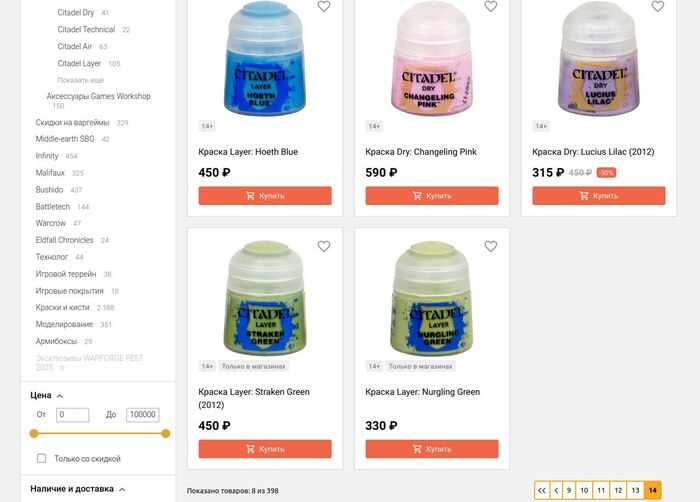Screen dimensions: 700x502
Task: Enable Только со скидкой checkbox
Action: pyautogui.click(x=42, y=458)
